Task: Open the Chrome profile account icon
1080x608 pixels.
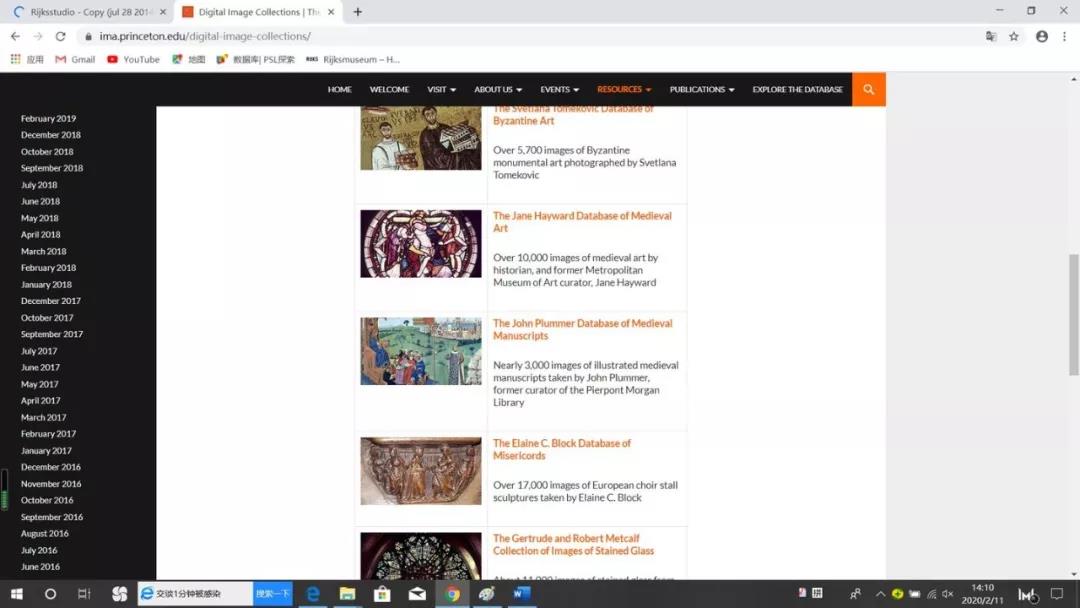Action: click(x=1042, y=36)
